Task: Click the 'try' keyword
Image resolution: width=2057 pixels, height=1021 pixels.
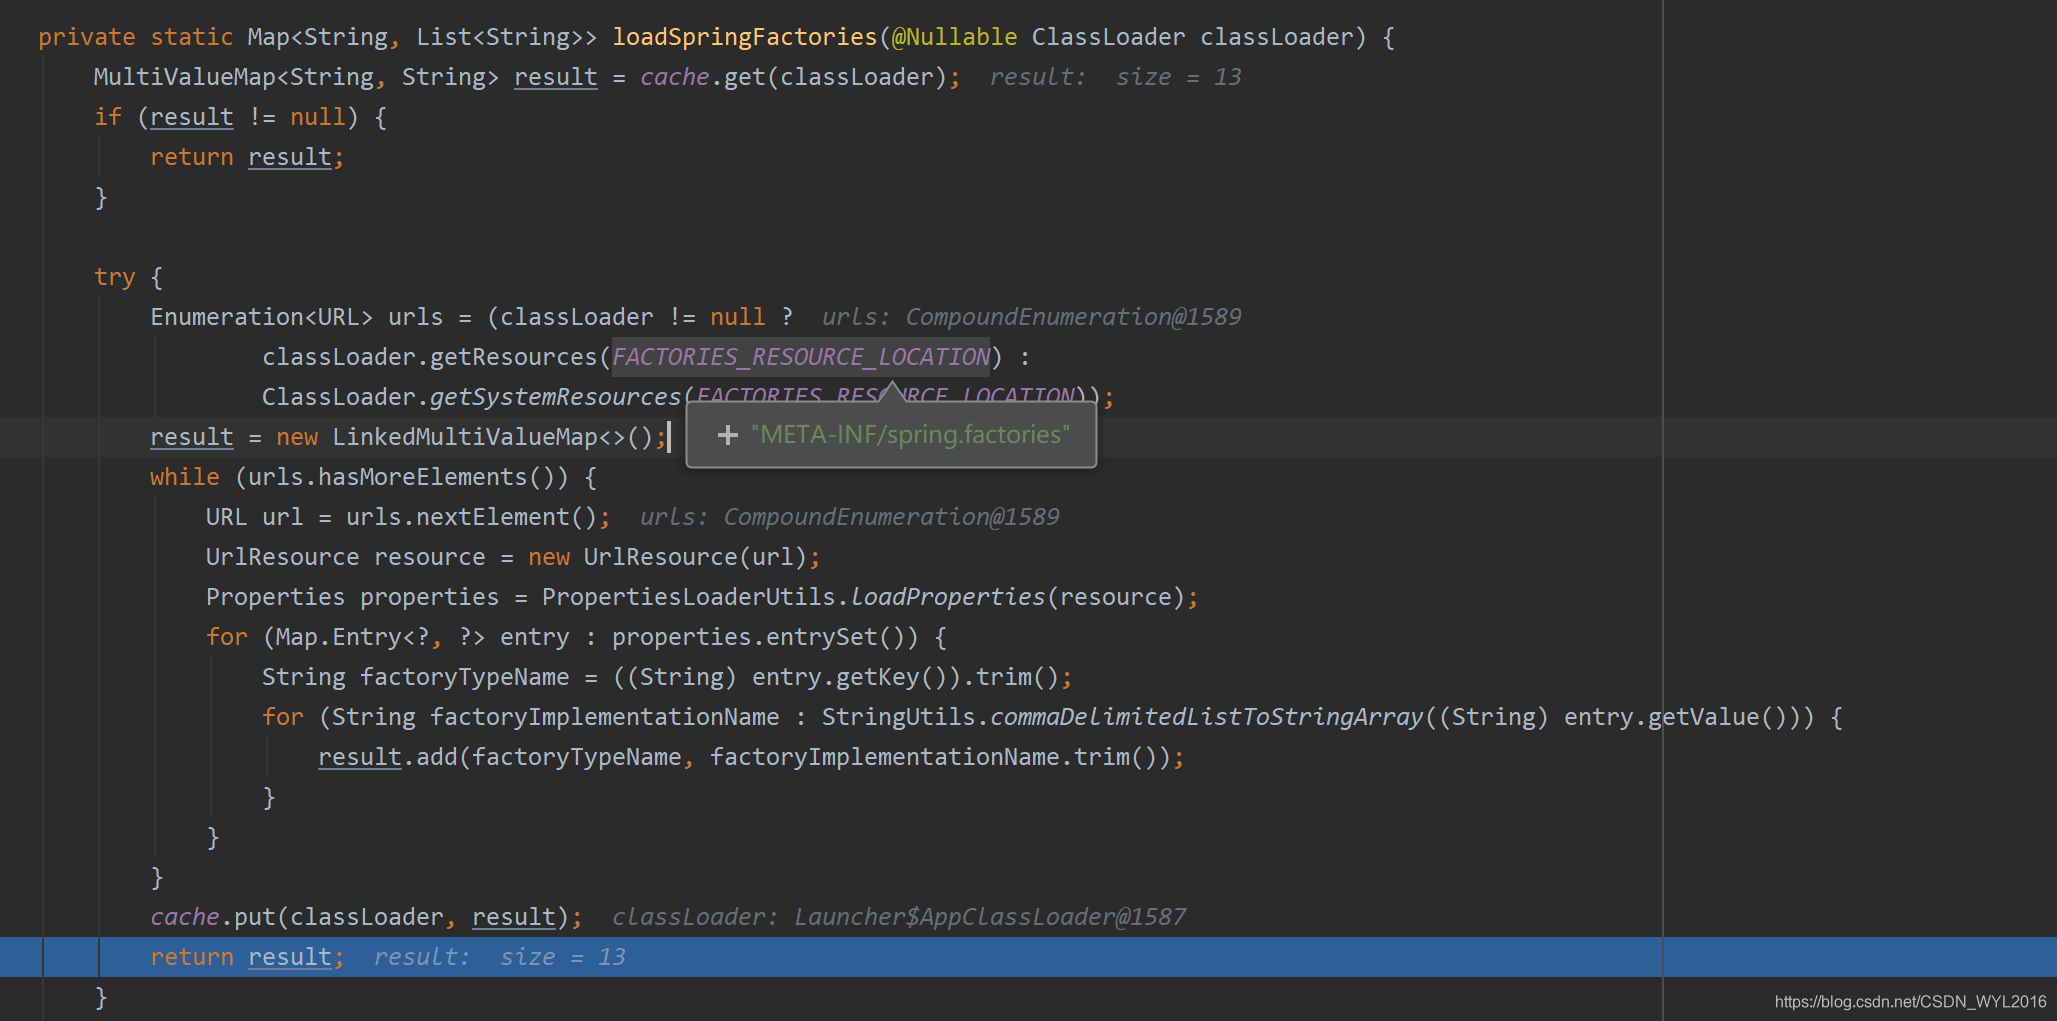Action: pos(115,277)
